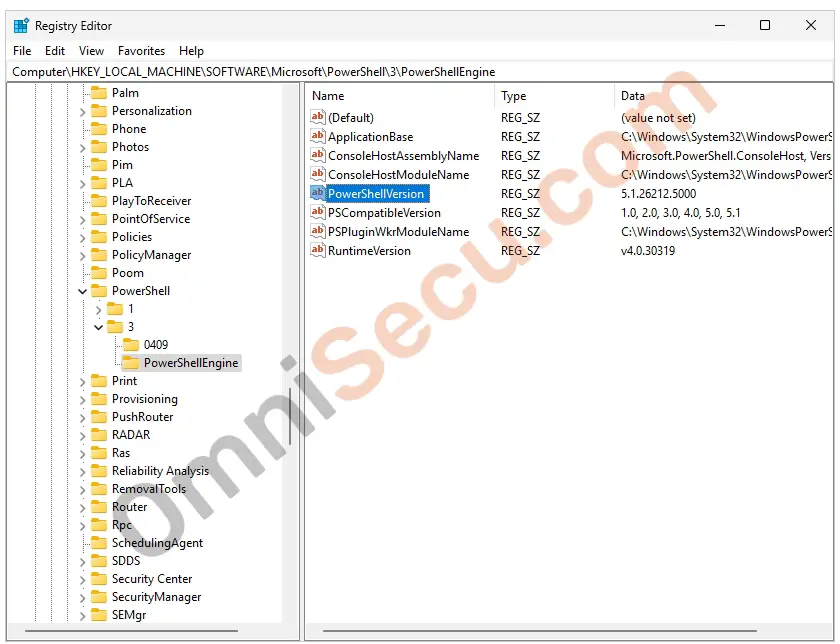The width and height of the screenshot is (840, 644).
Task: Click the Photos folder icon
Action: point(99,147)
